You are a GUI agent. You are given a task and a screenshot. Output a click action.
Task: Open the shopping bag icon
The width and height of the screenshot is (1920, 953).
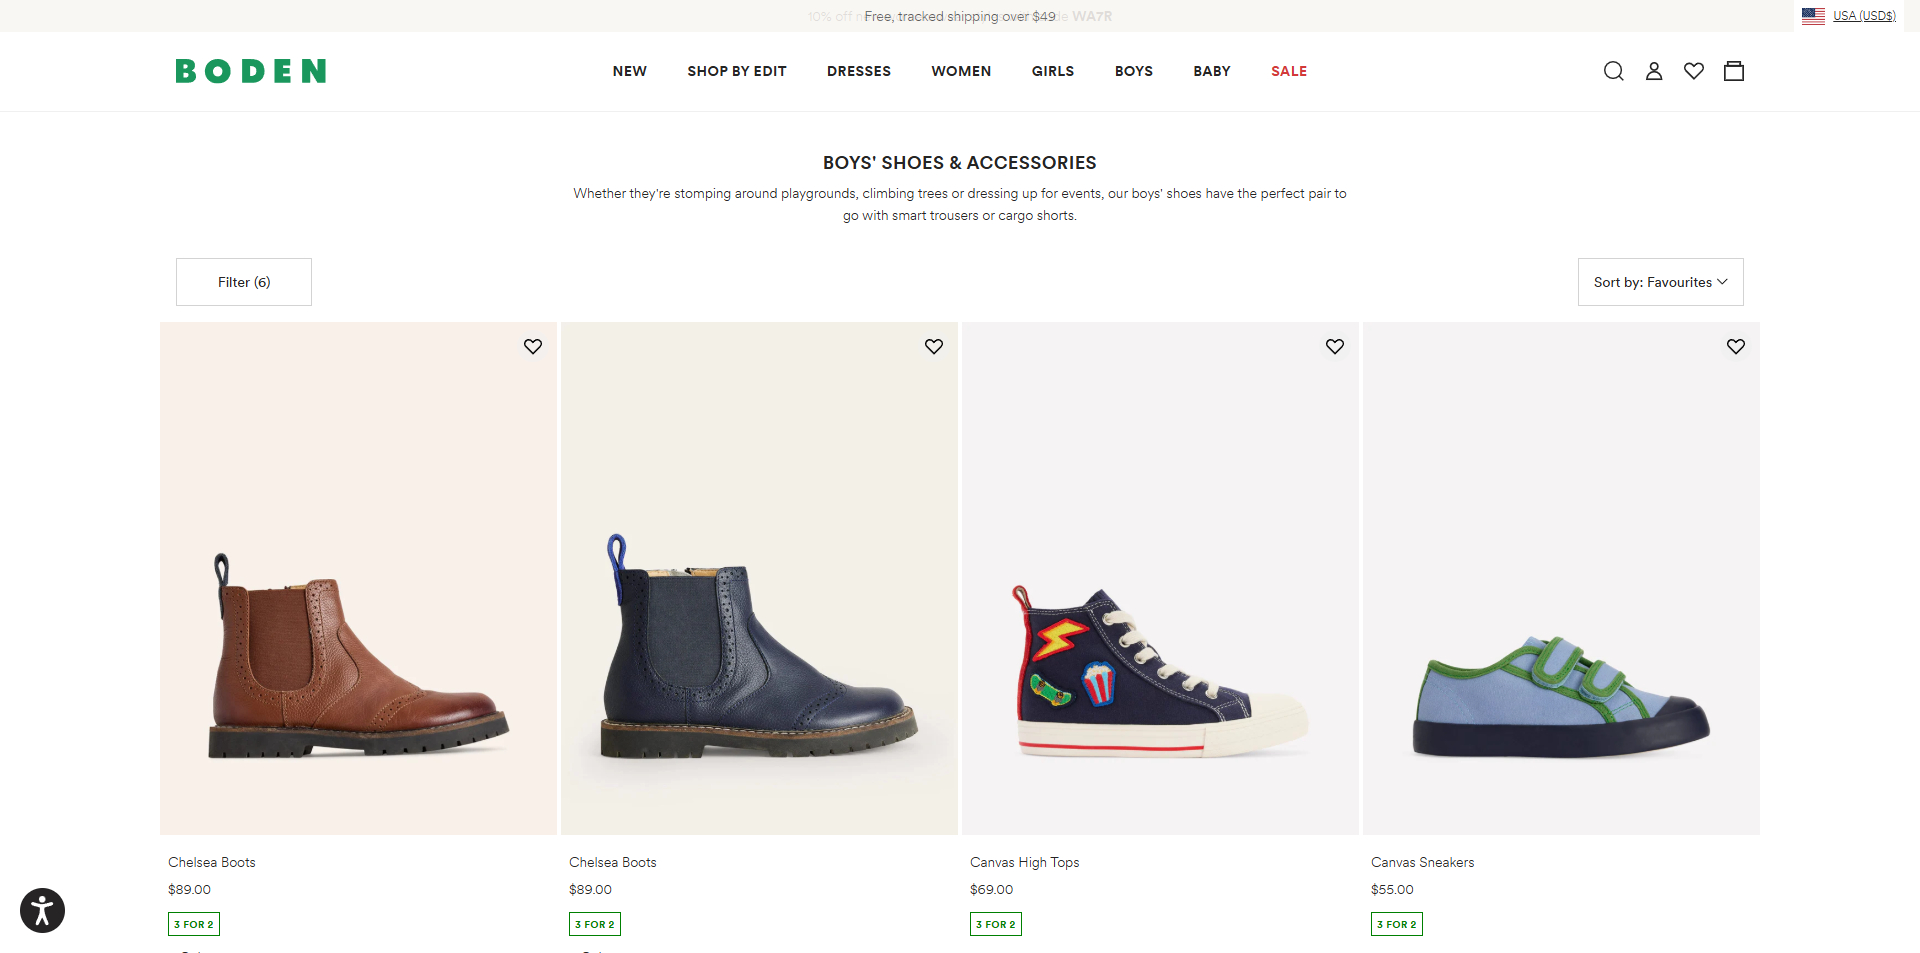(x=1734, y=71)
